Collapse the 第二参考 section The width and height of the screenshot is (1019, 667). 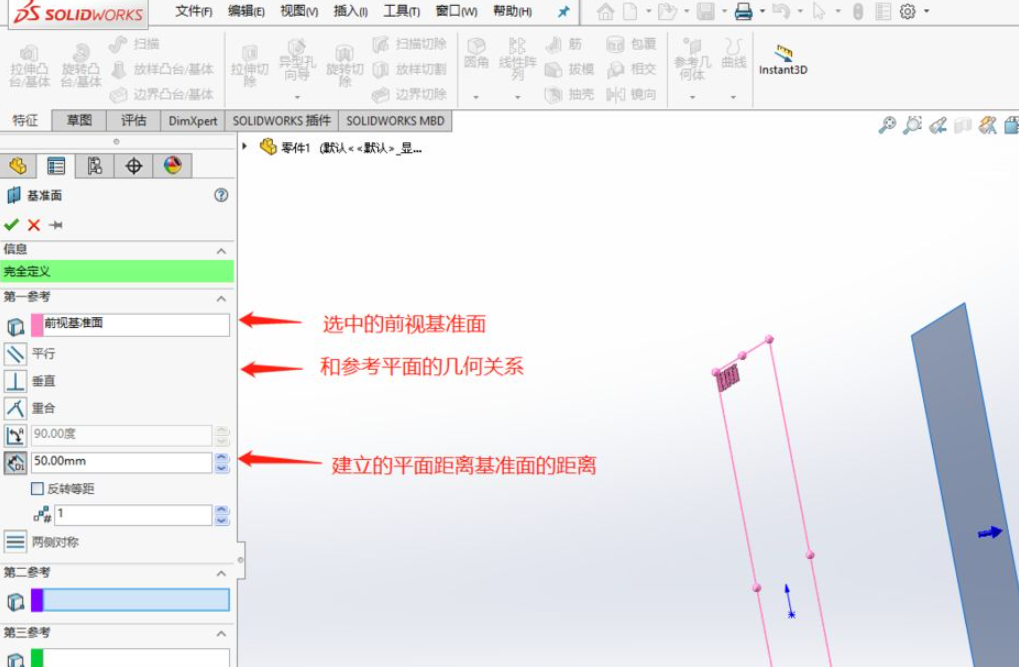tap(221, 573)
